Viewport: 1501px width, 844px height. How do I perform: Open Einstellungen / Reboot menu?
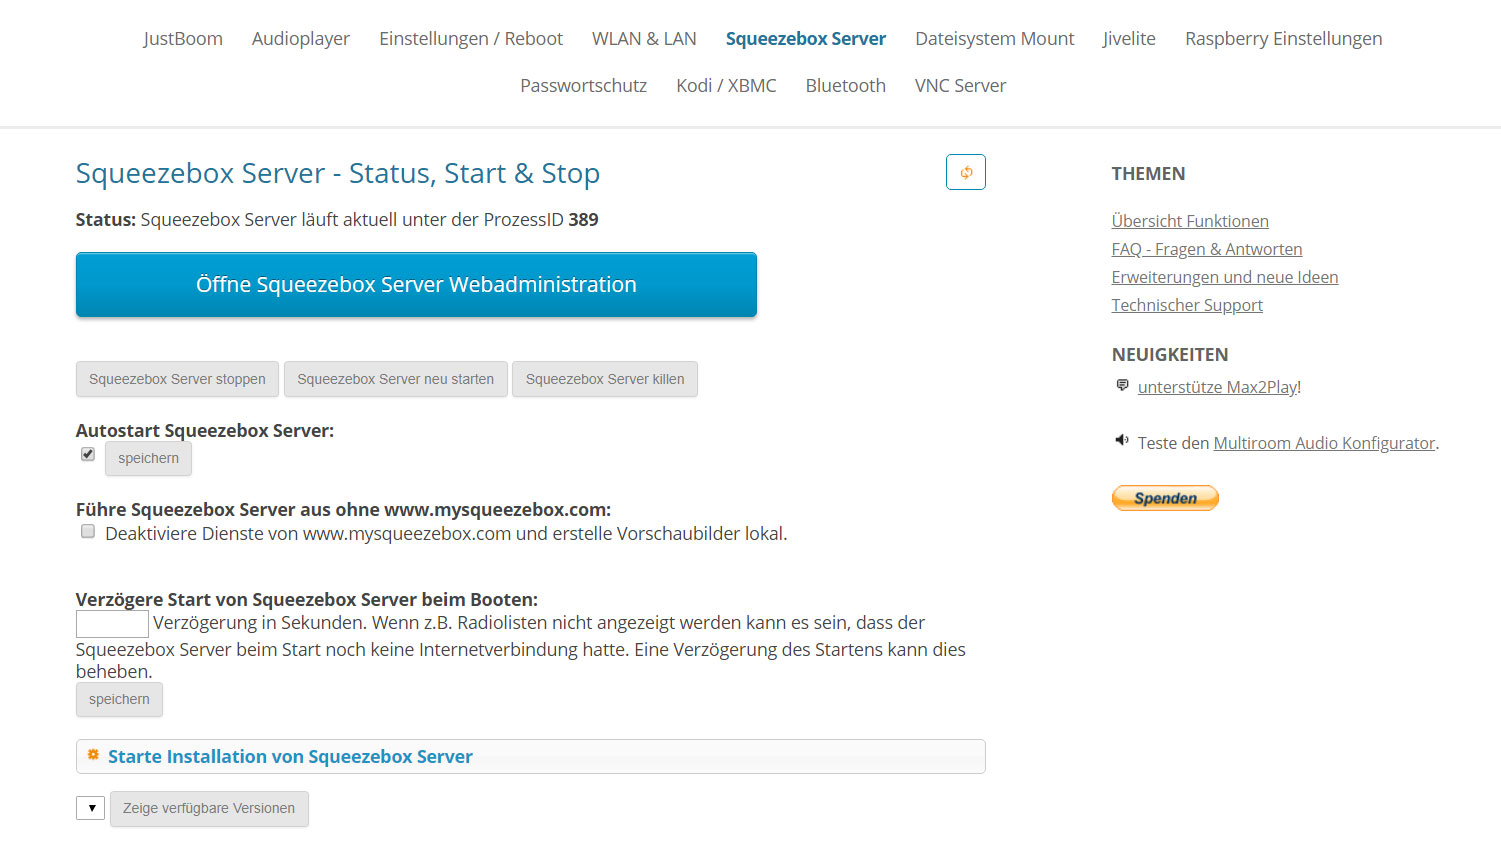471,39
